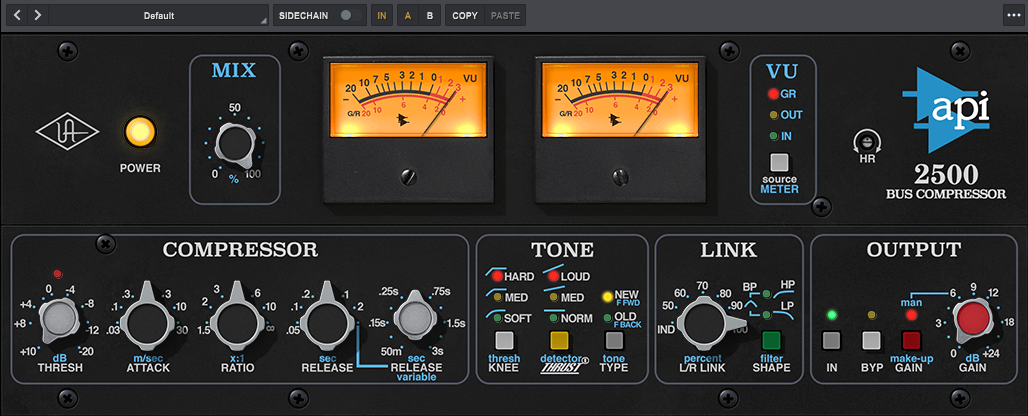Click the MIX percent knob
Screen dimensions: 1028x416
[233, 148]
